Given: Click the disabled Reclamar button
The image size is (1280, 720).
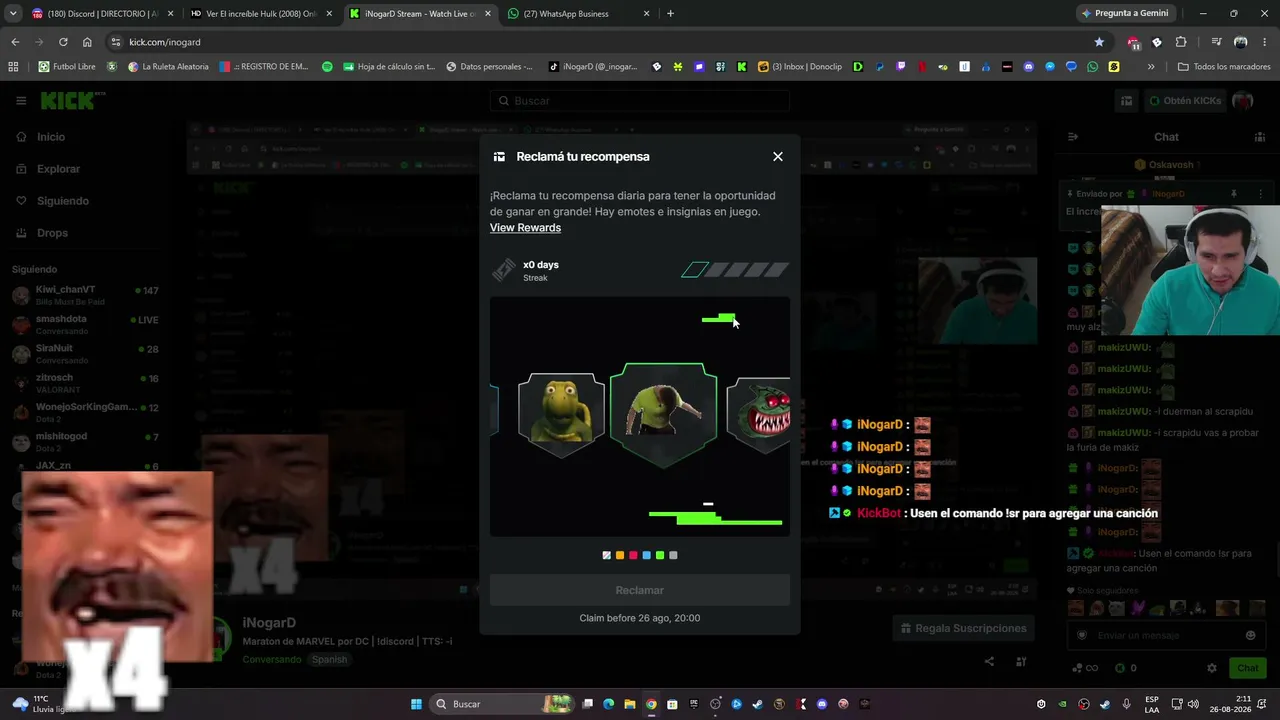Looking at the screenshot, I should tap(640, 591).
